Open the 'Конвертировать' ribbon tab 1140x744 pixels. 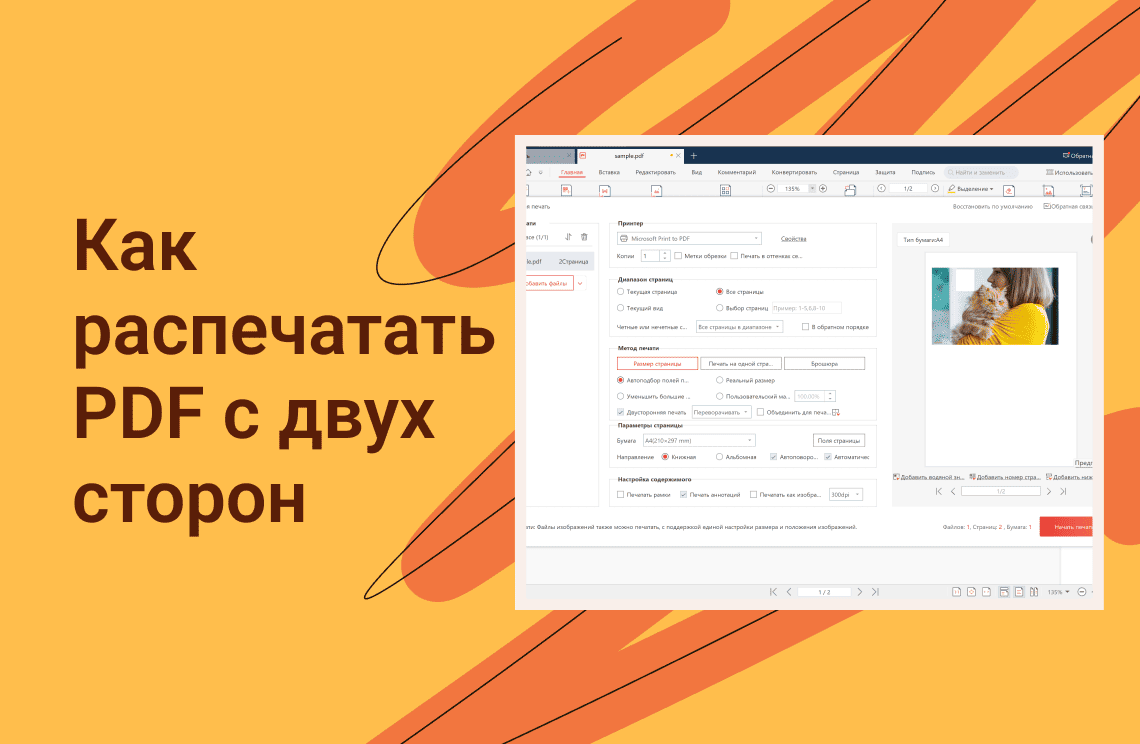794,172
